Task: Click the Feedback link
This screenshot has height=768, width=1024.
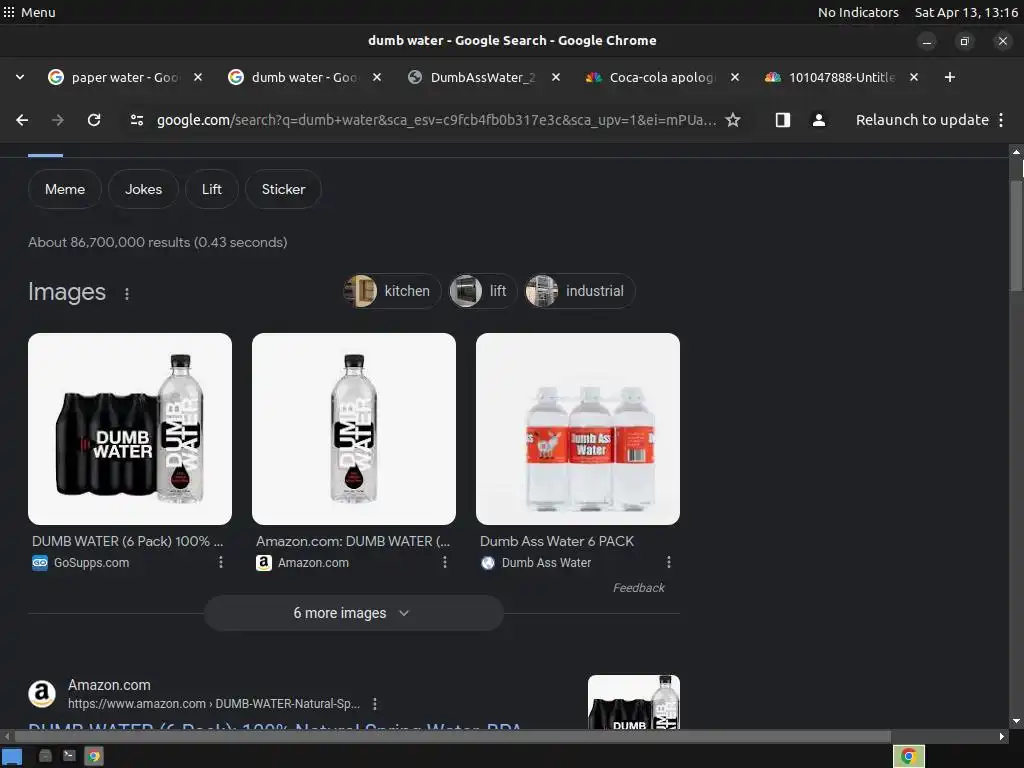Action: [638, 588]
